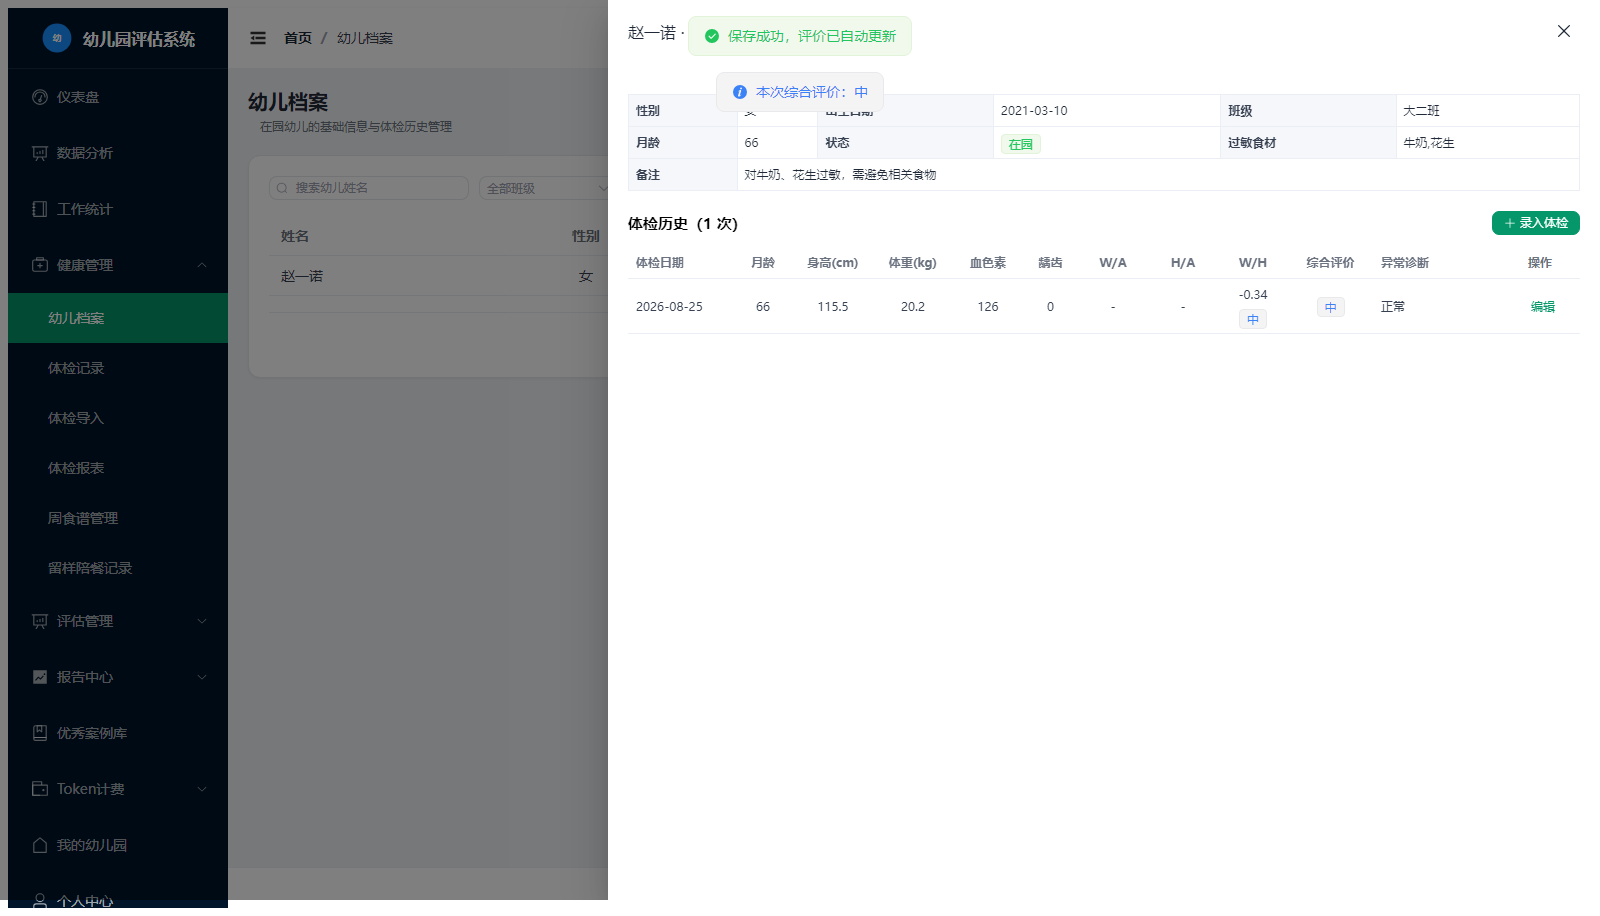
Task: Click the 在园 status tag
Action: [1021, 144]
